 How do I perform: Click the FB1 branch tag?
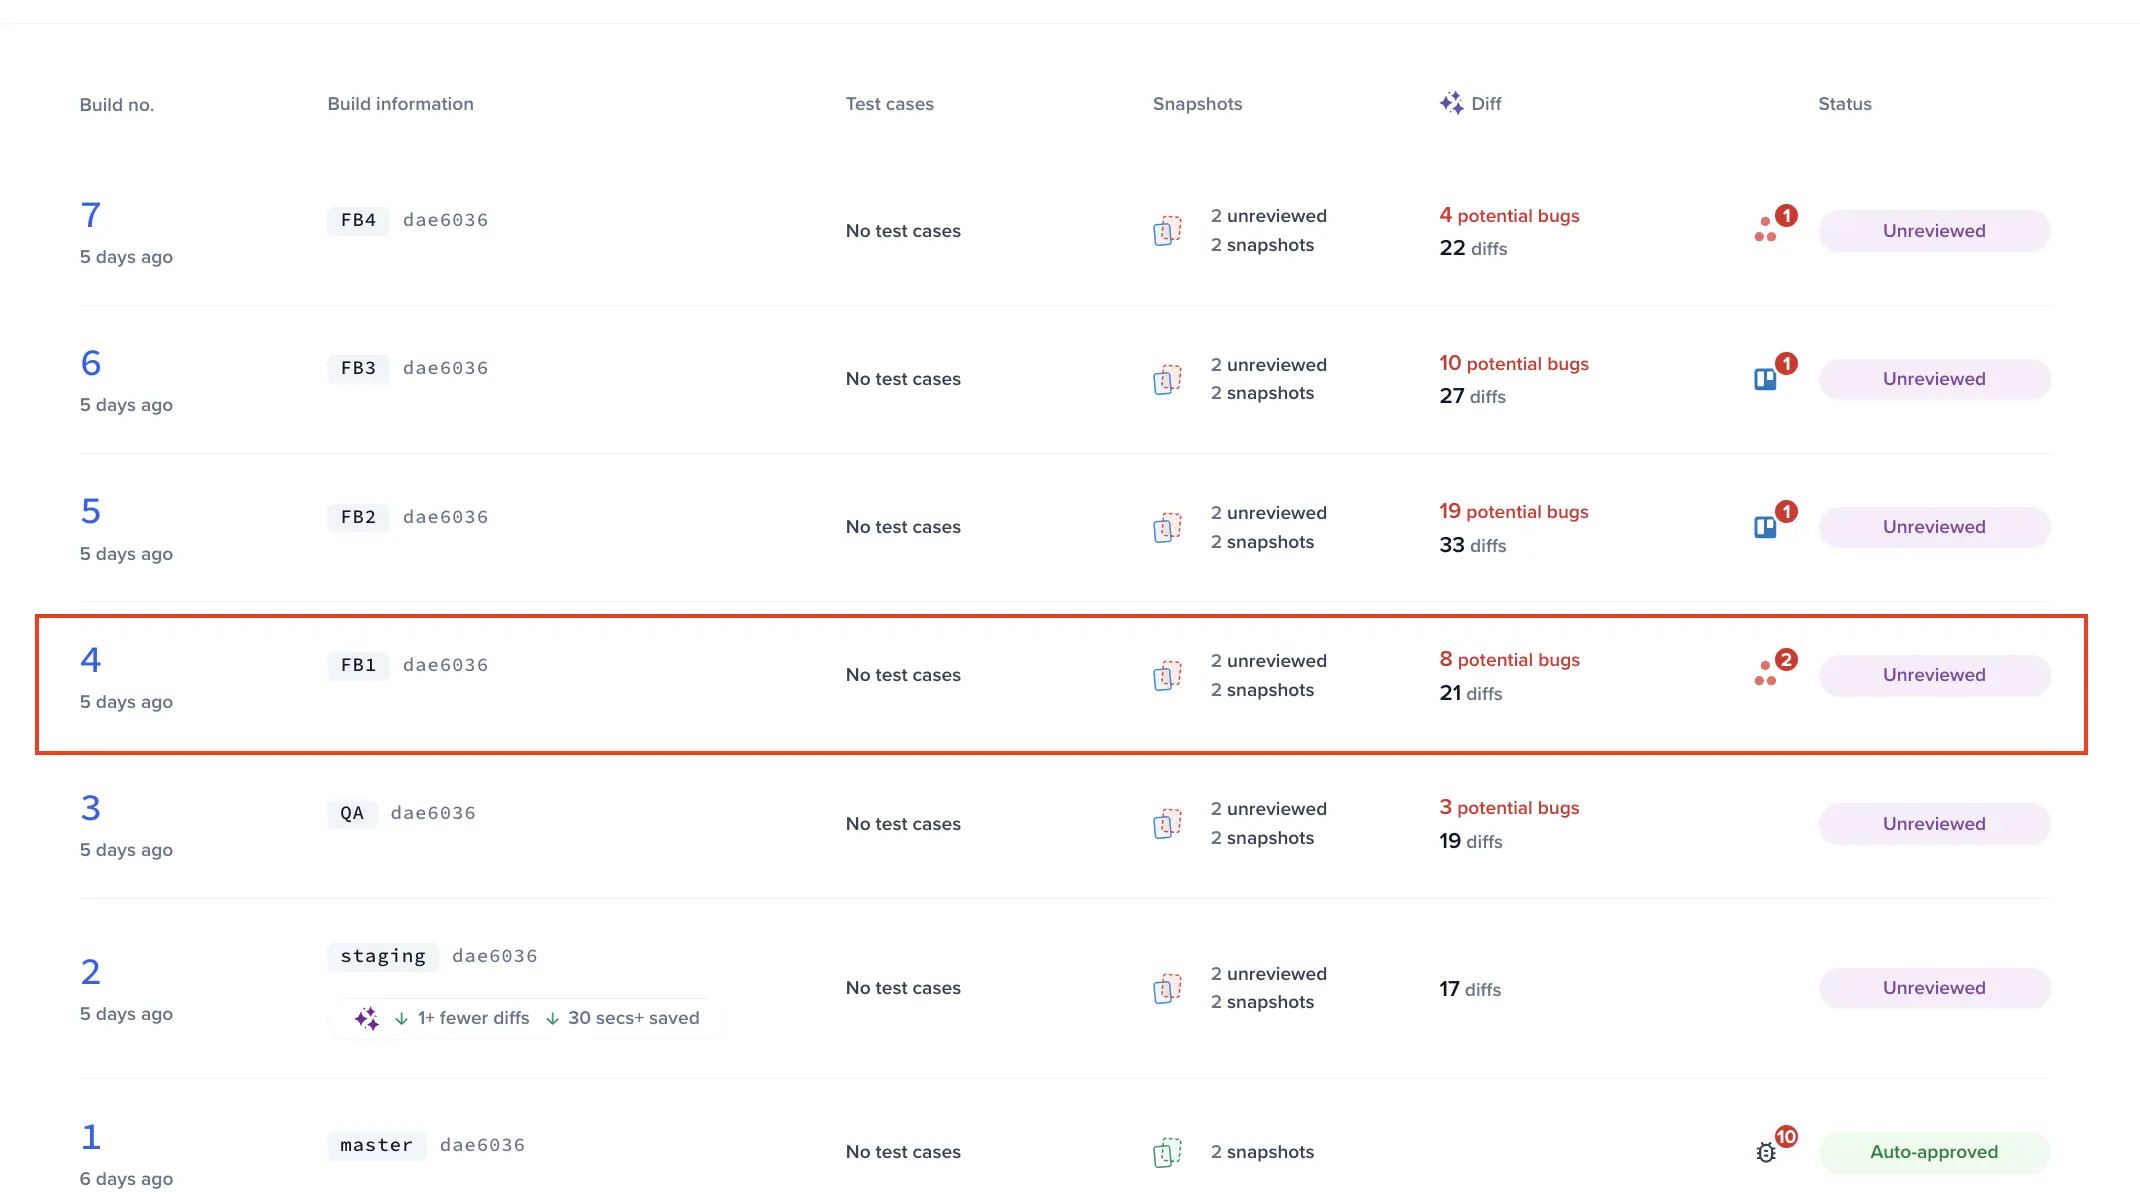pyautogui.click(x=358, y=665)
